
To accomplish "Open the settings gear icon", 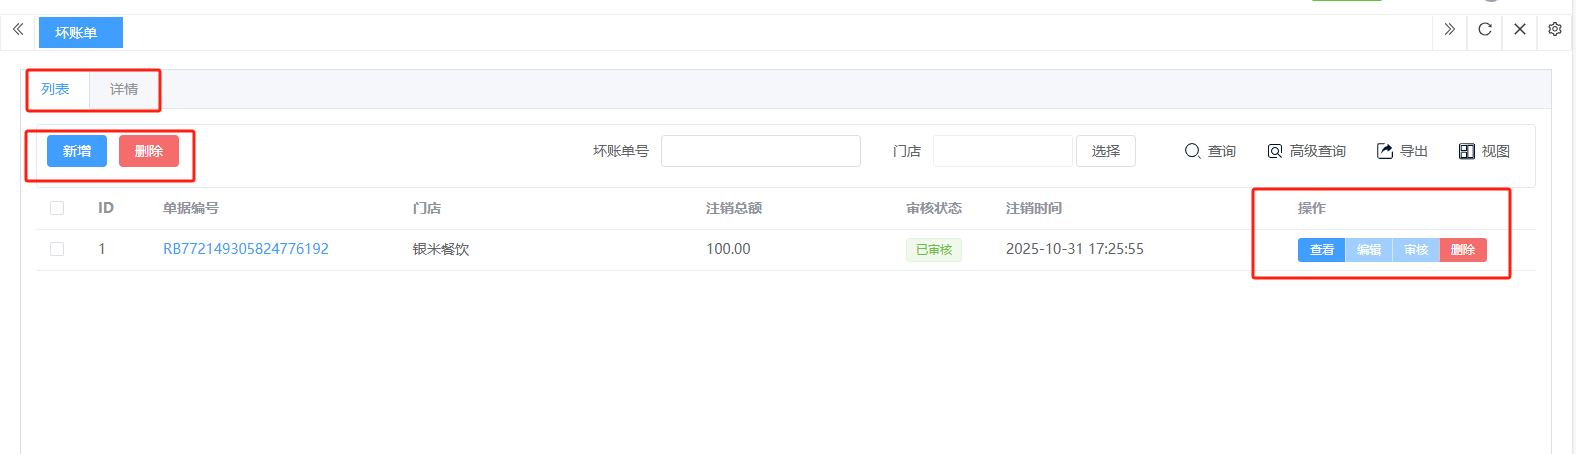I will (1555, 30).
